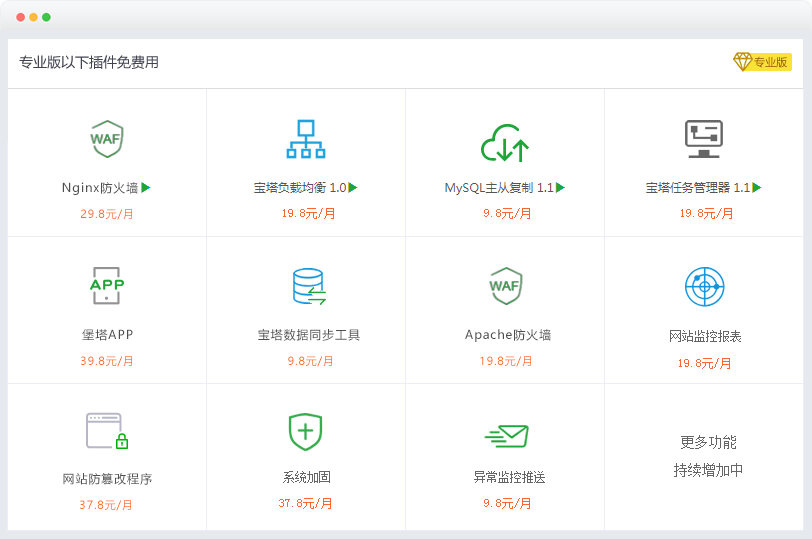This screenshot has width=812, height=539.
Task: Open the Nginx防火墙 plugin label
Action: click(x=100, y=187)
